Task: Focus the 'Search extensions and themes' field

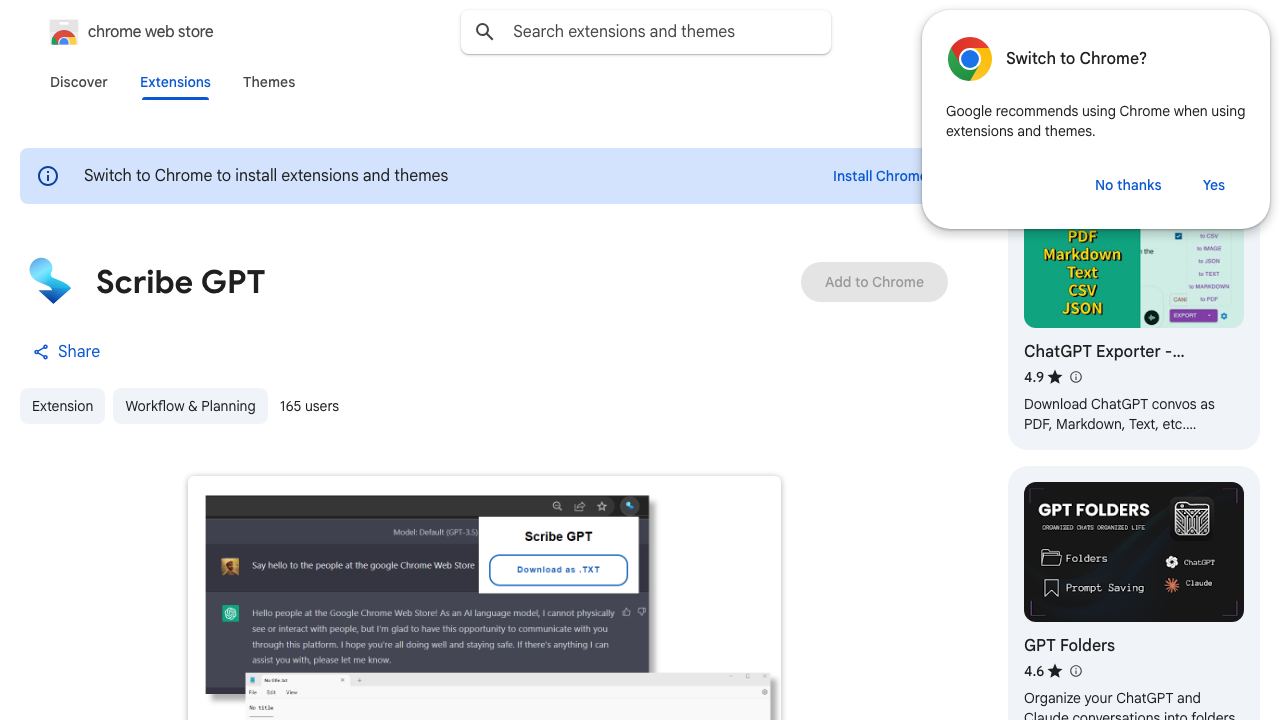Action: (646, 32)
